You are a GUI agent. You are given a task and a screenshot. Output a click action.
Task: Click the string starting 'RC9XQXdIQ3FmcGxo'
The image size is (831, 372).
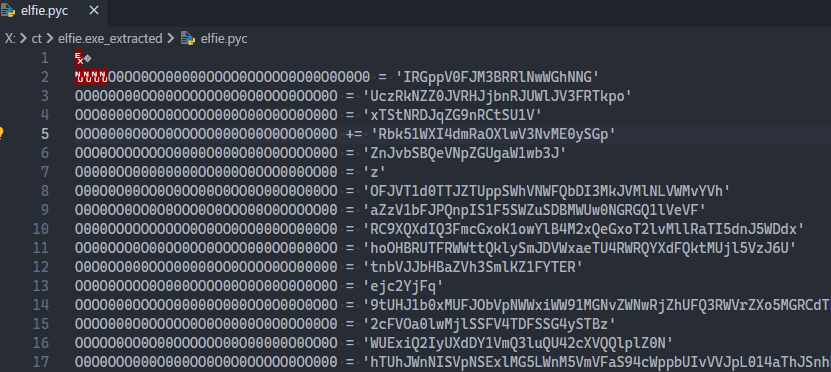(x=584, y=229)
